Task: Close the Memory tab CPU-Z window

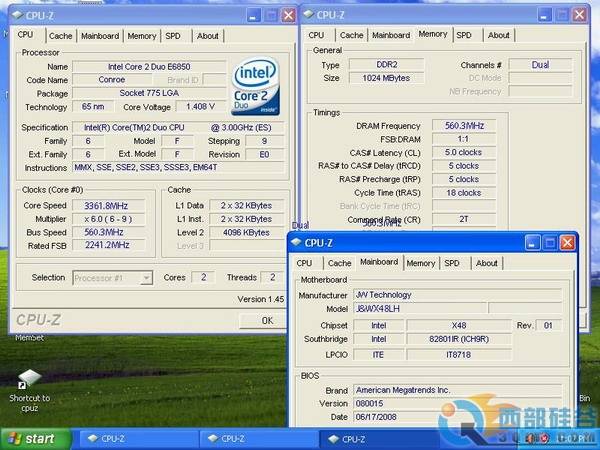Action: 579,15
